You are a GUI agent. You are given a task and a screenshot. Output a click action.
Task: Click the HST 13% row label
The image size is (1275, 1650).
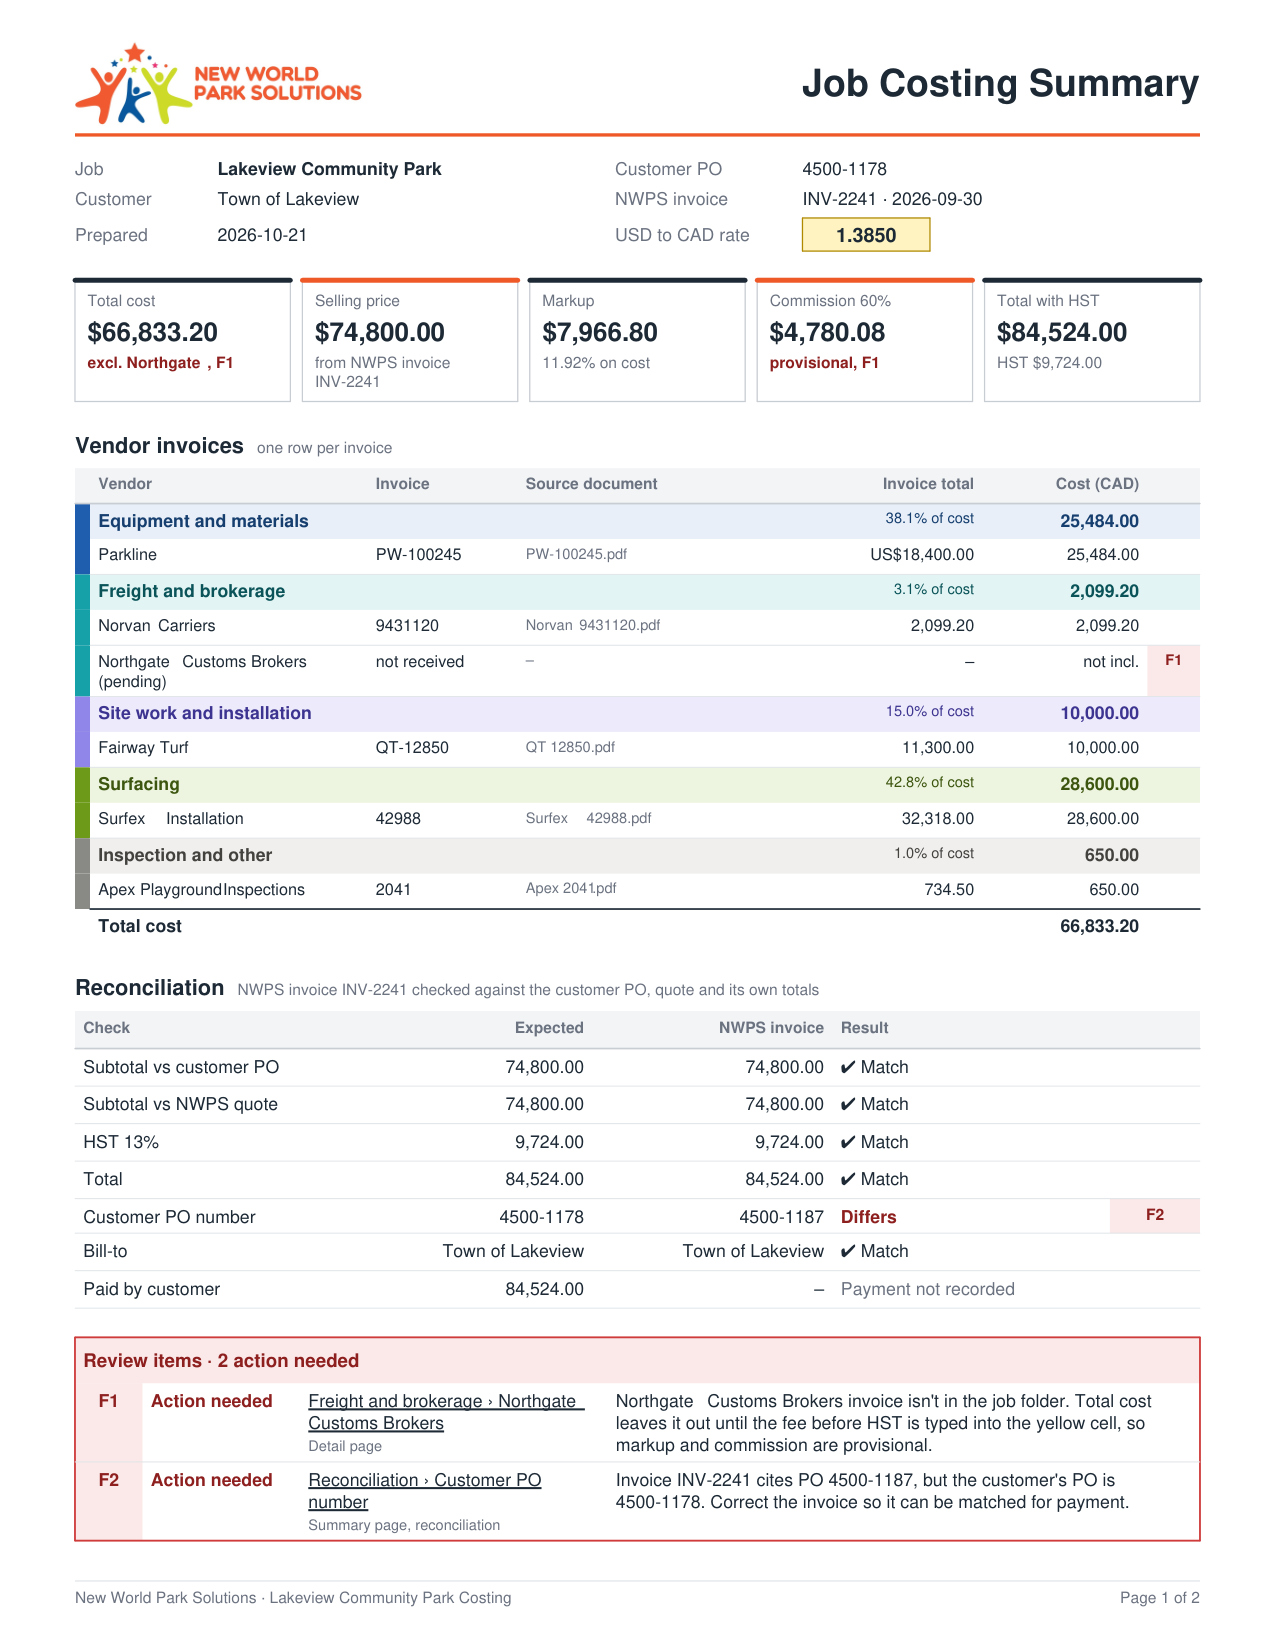[121, 1142]
